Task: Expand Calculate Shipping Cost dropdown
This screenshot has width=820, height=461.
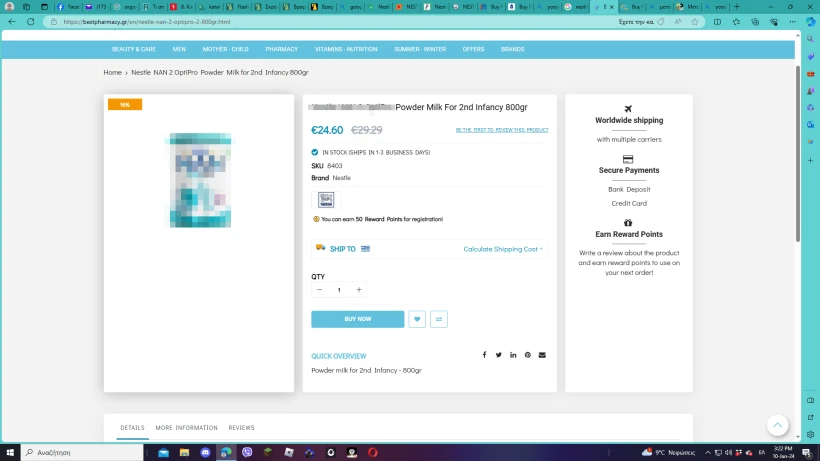Action: click(x=503, y=249)
